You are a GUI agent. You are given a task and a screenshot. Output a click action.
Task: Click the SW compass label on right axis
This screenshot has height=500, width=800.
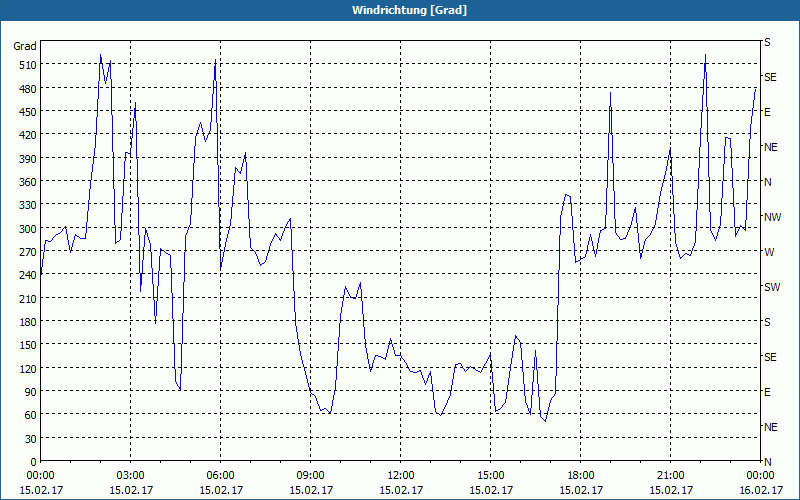772,287
